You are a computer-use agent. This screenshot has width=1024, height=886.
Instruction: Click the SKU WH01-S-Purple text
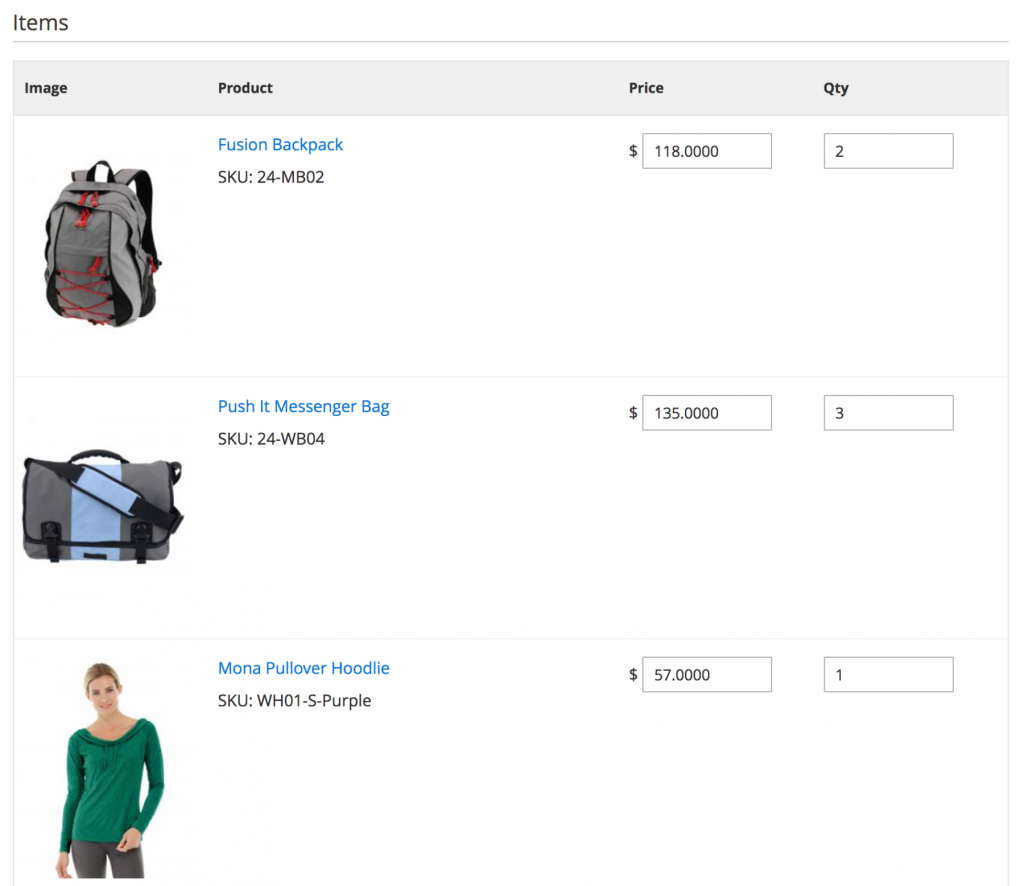[295, 700]
